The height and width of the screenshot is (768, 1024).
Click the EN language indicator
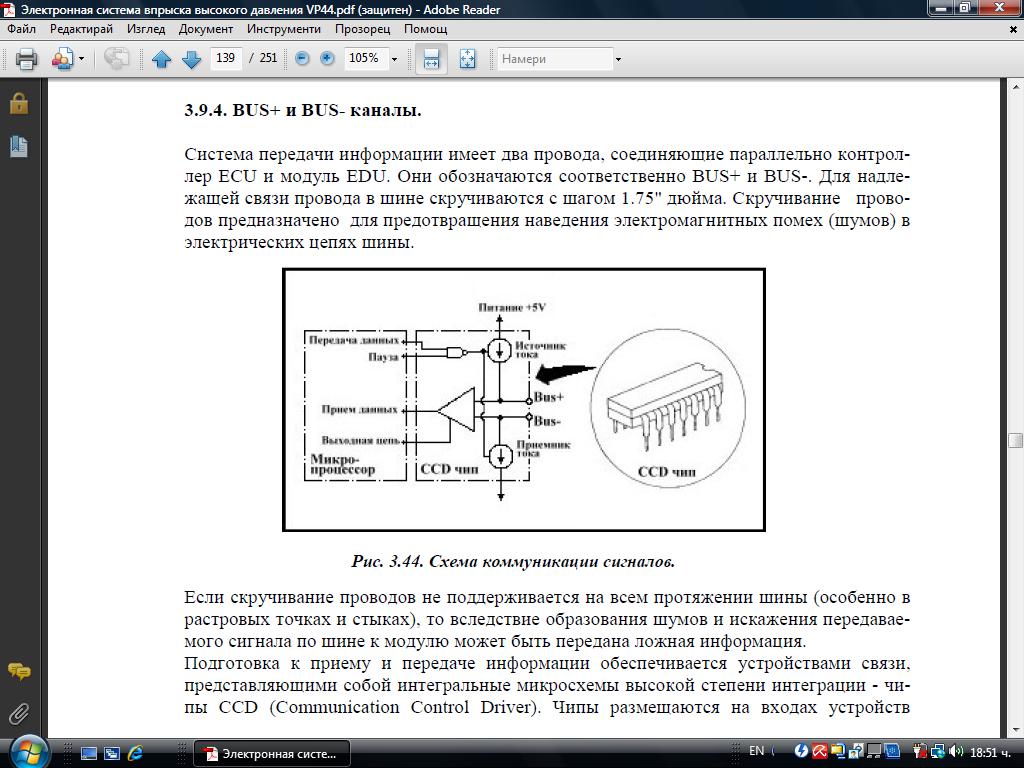tap(756, 751)
